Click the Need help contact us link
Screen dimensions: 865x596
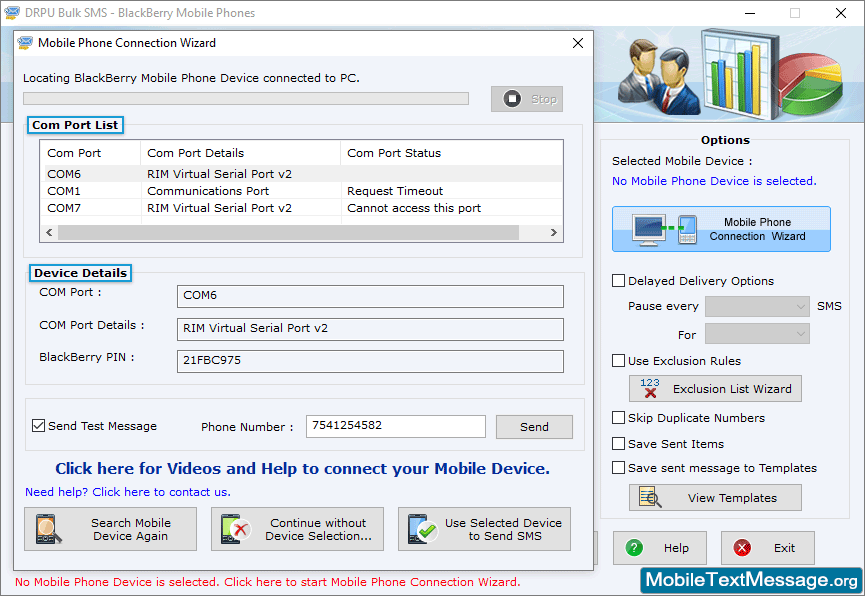pos(128,492)
